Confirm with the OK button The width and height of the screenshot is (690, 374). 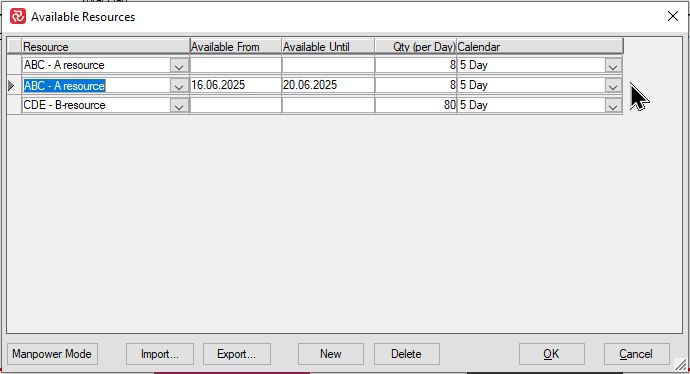[x=552, y=354]
